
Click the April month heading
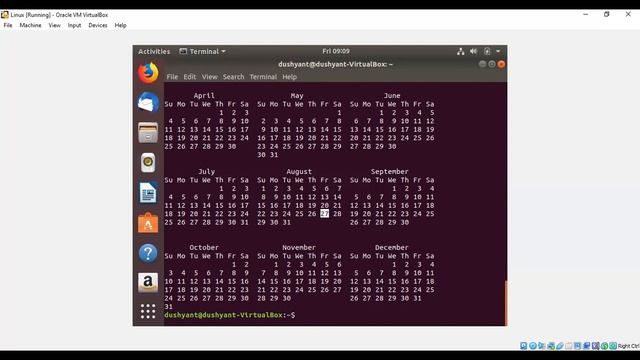point(204,96)
